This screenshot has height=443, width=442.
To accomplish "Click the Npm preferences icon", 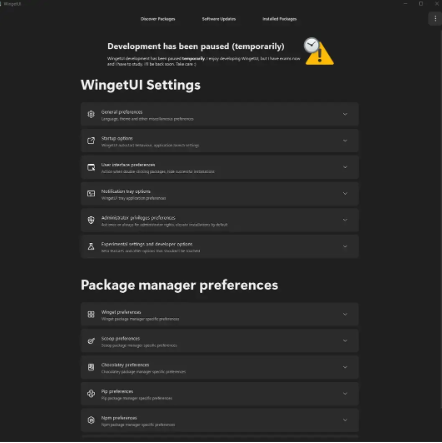I will tap(91, 420).
